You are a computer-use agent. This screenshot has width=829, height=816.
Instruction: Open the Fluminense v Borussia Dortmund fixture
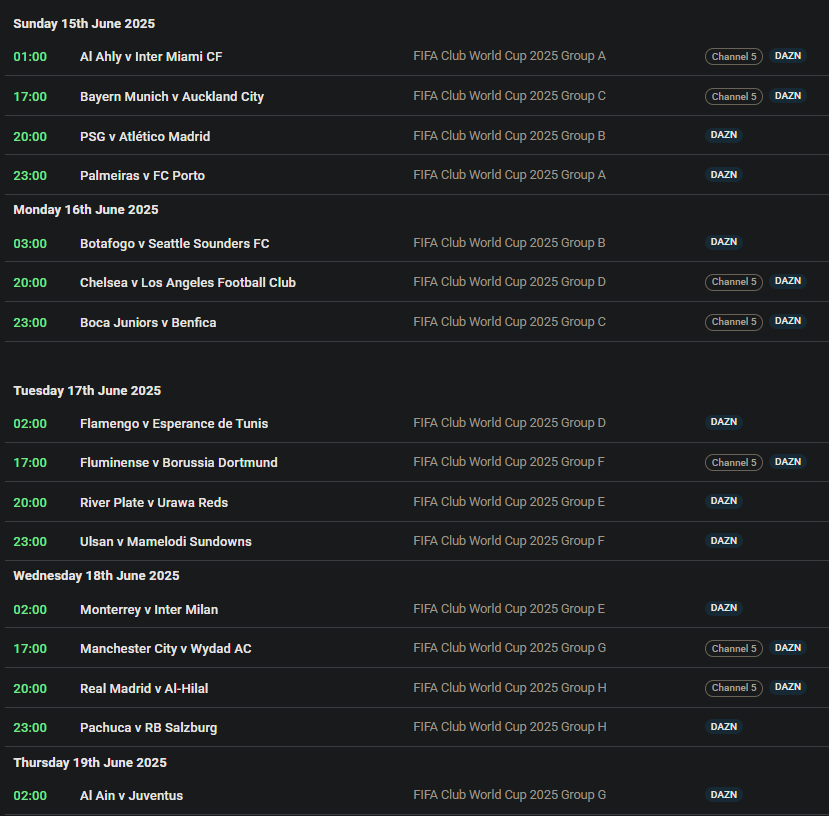pyautogui.click(x=179, y=463)
